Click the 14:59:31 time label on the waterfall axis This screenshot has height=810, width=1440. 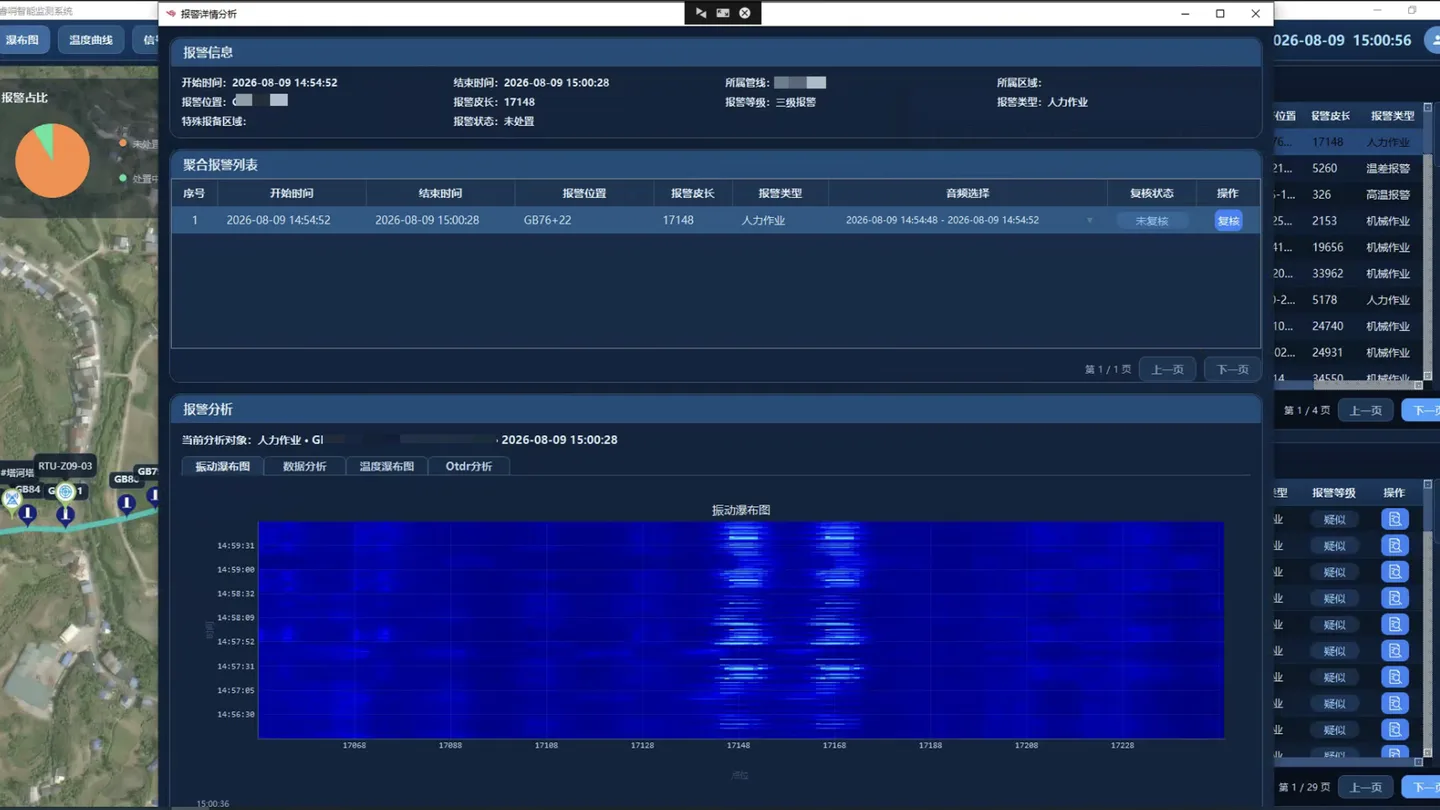coord(236,546)
